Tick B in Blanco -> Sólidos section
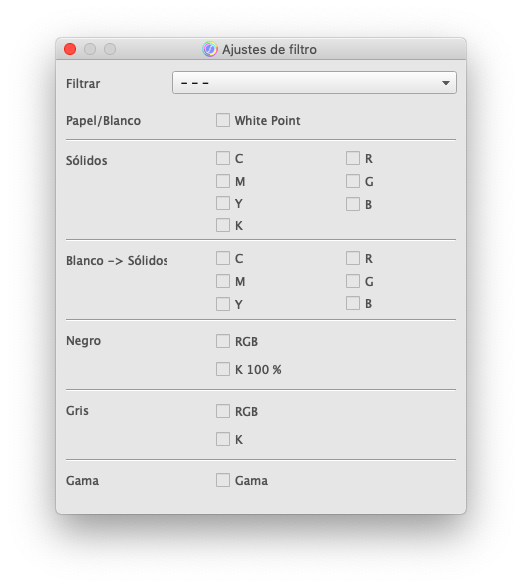 [x=353, y=303]
